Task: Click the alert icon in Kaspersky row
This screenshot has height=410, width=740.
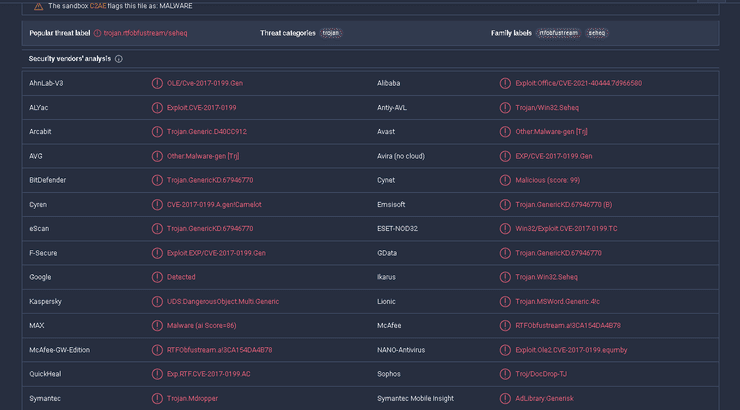Action: [x=157, y=301]
